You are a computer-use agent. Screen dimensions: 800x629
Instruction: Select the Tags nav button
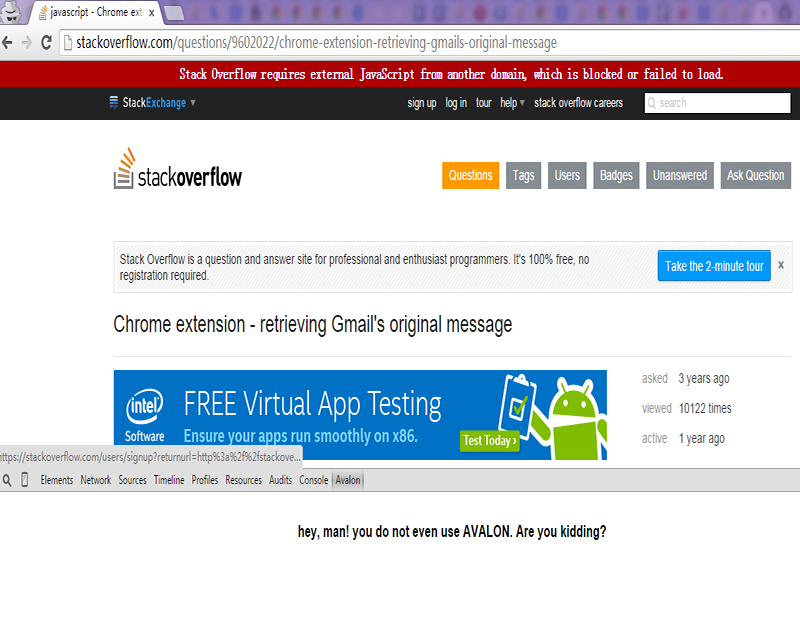coord(523,175)
